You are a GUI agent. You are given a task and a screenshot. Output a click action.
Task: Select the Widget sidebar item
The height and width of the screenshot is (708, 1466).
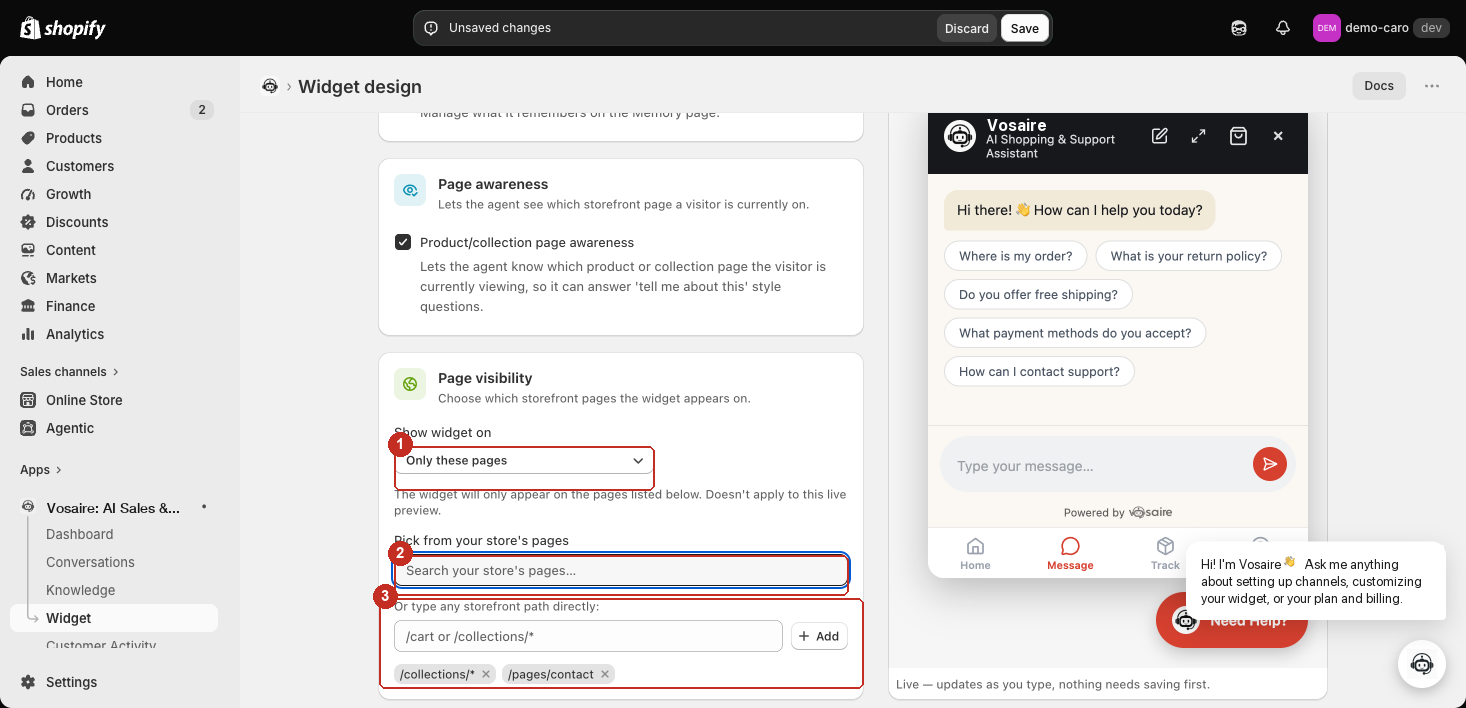(114, 618)
